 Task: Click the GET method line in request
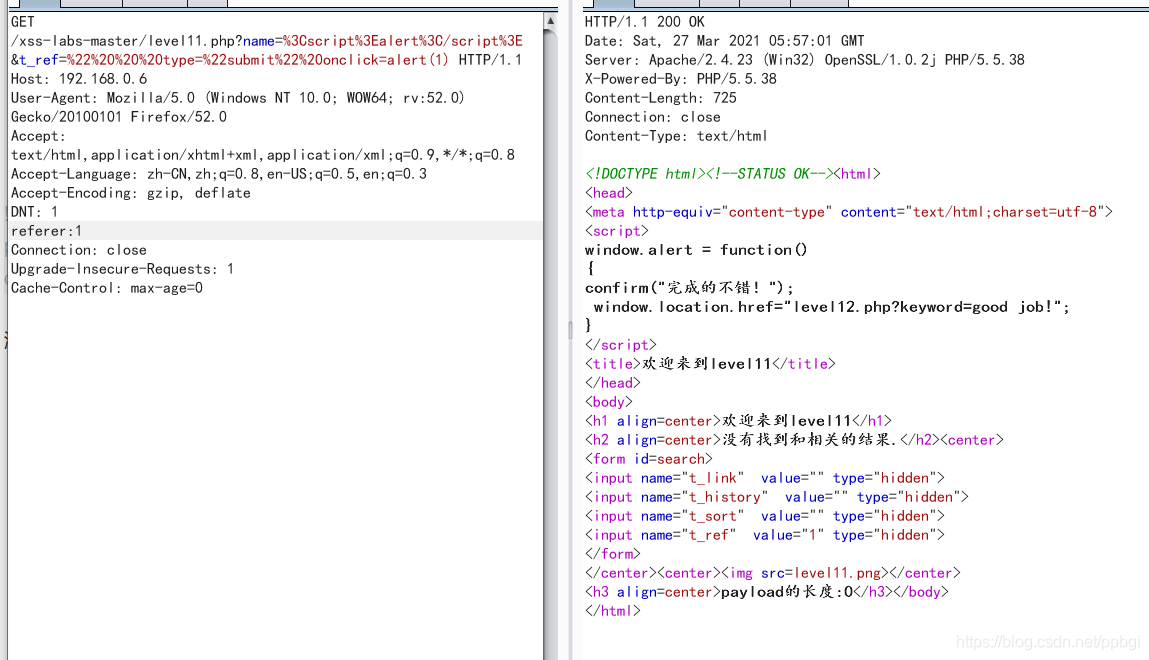click(x=23, y=22)
